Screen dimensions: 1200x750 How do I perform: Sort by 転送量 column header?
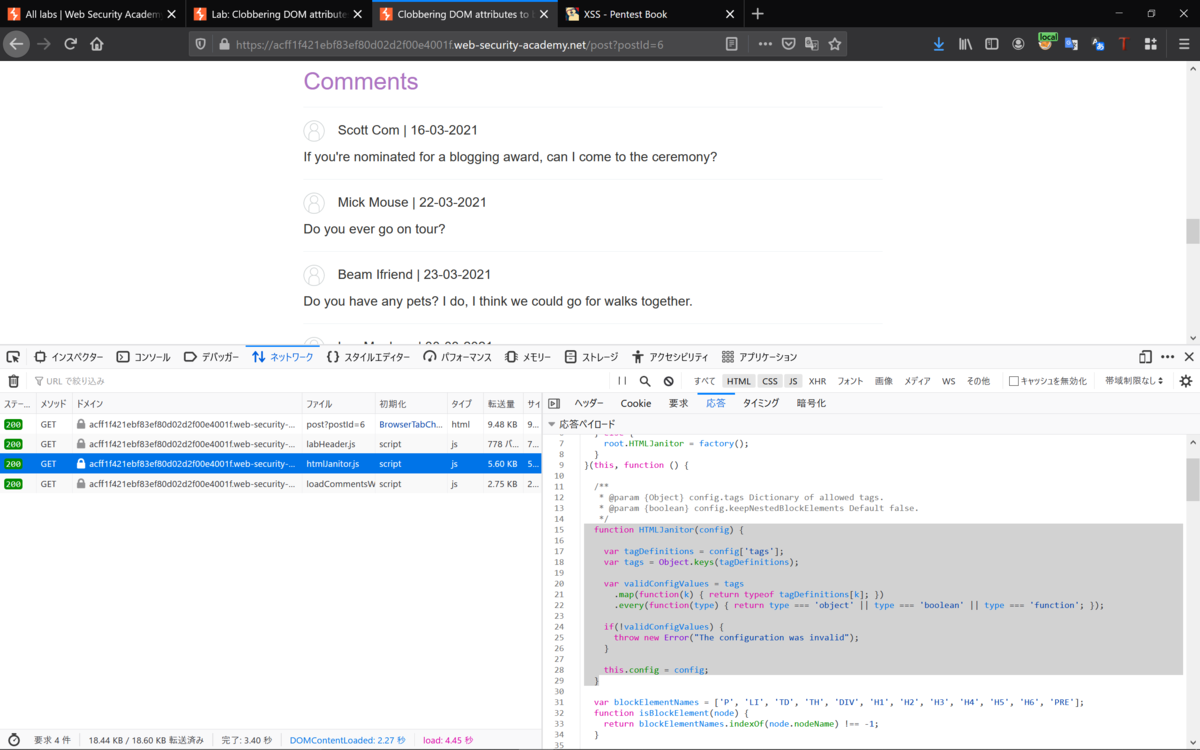[x=504, y=404]
